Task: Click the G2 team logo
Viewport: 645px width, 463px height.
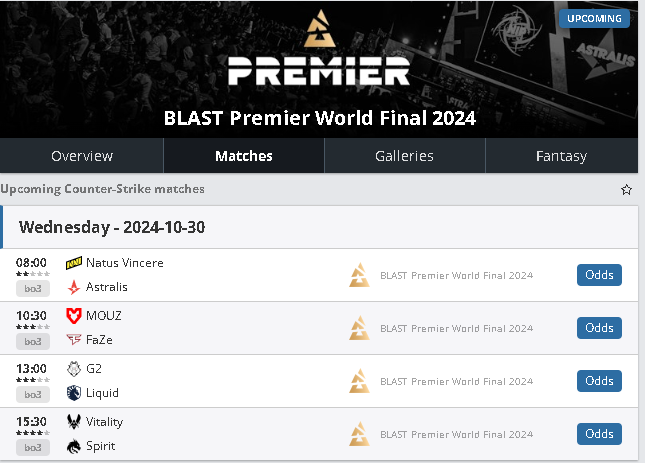Action: pyautogui.click(x=73, y=369)
